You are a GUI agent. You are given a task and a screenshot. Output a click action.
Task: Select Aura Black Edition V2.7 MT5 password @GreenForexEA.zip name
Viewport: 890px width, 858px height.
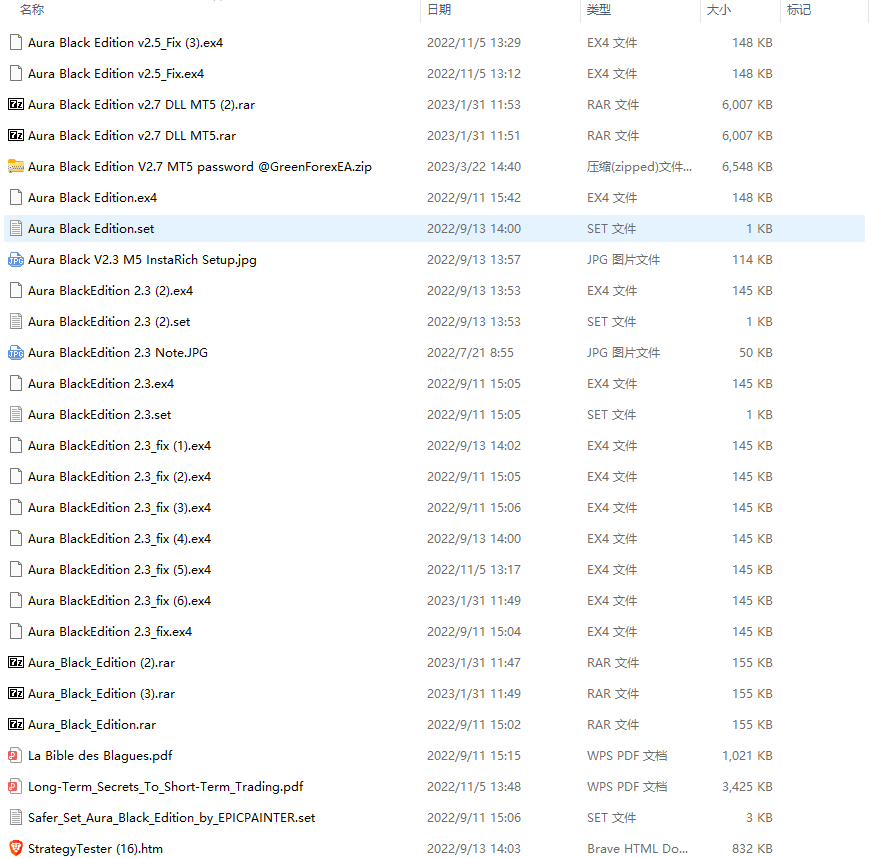click(200, 167)
